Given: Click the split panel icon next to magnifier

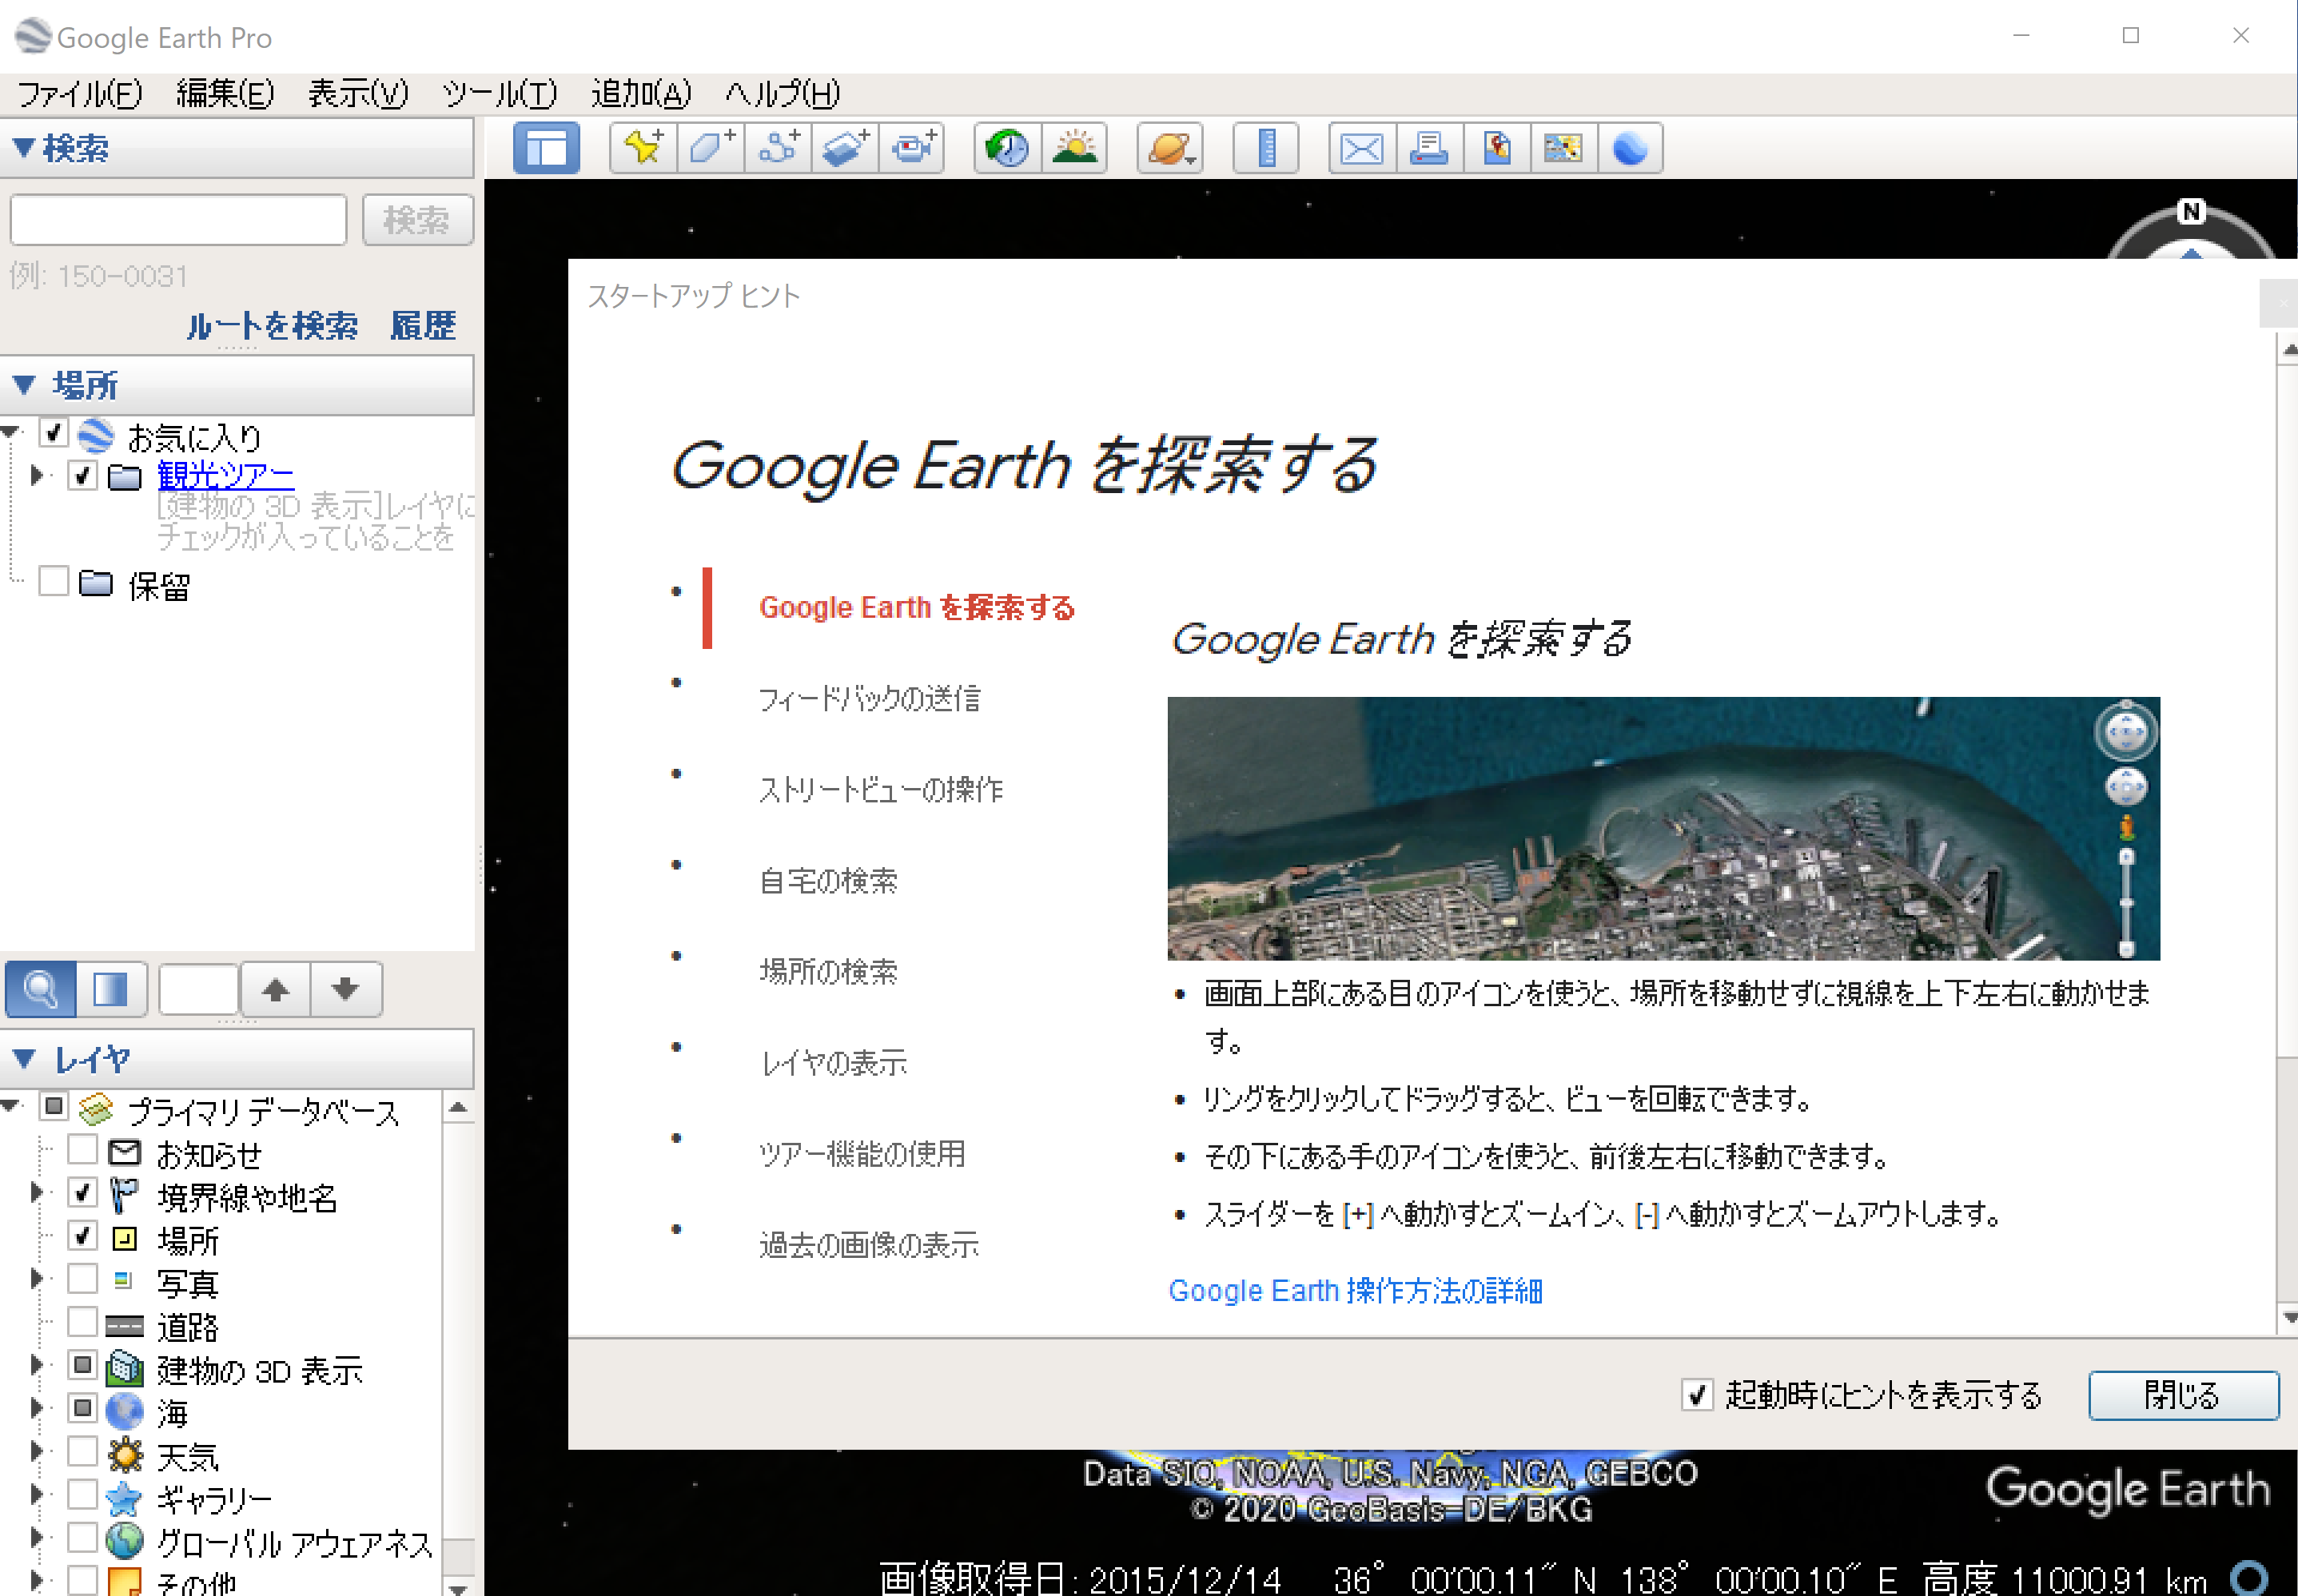Looking at the screenshot, I should point(111,989).
